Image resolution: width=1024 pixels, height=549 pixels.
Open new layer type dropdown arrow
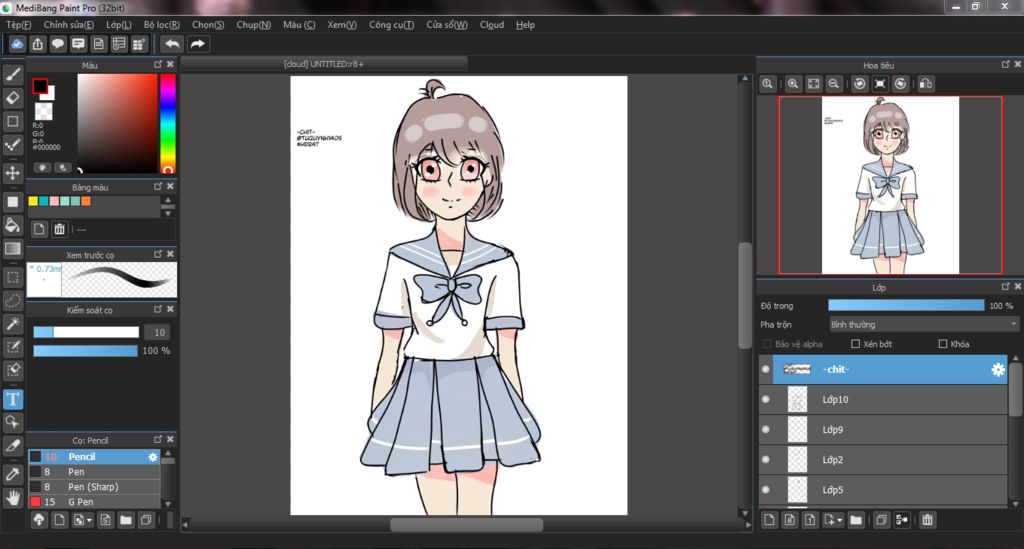tap(839, 520)
